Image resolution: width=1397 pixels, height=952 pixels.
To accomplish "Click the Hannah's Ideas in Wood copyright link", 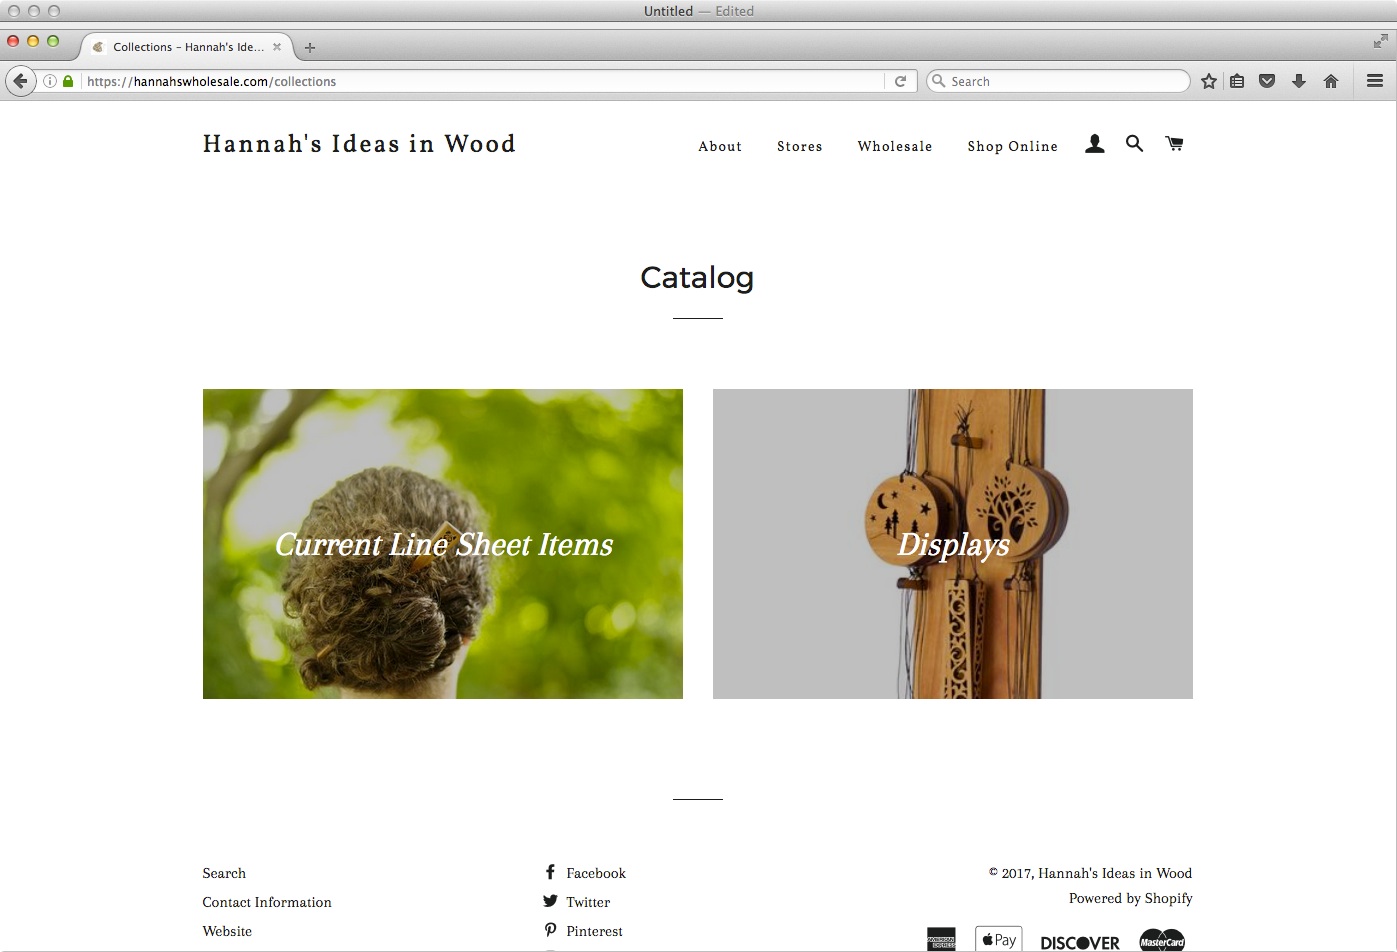I will [x=1115, y=873].
